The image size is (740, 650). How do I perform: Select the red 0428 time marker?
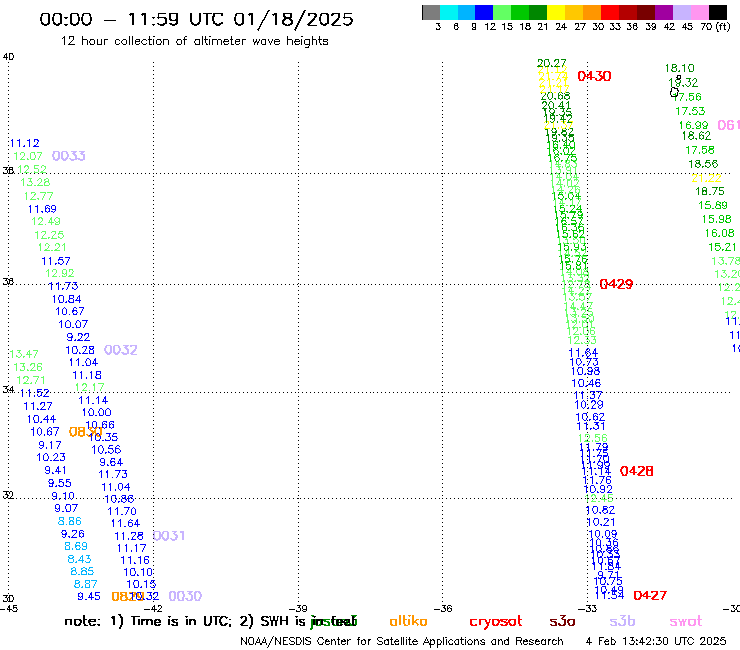pos(636,471)
